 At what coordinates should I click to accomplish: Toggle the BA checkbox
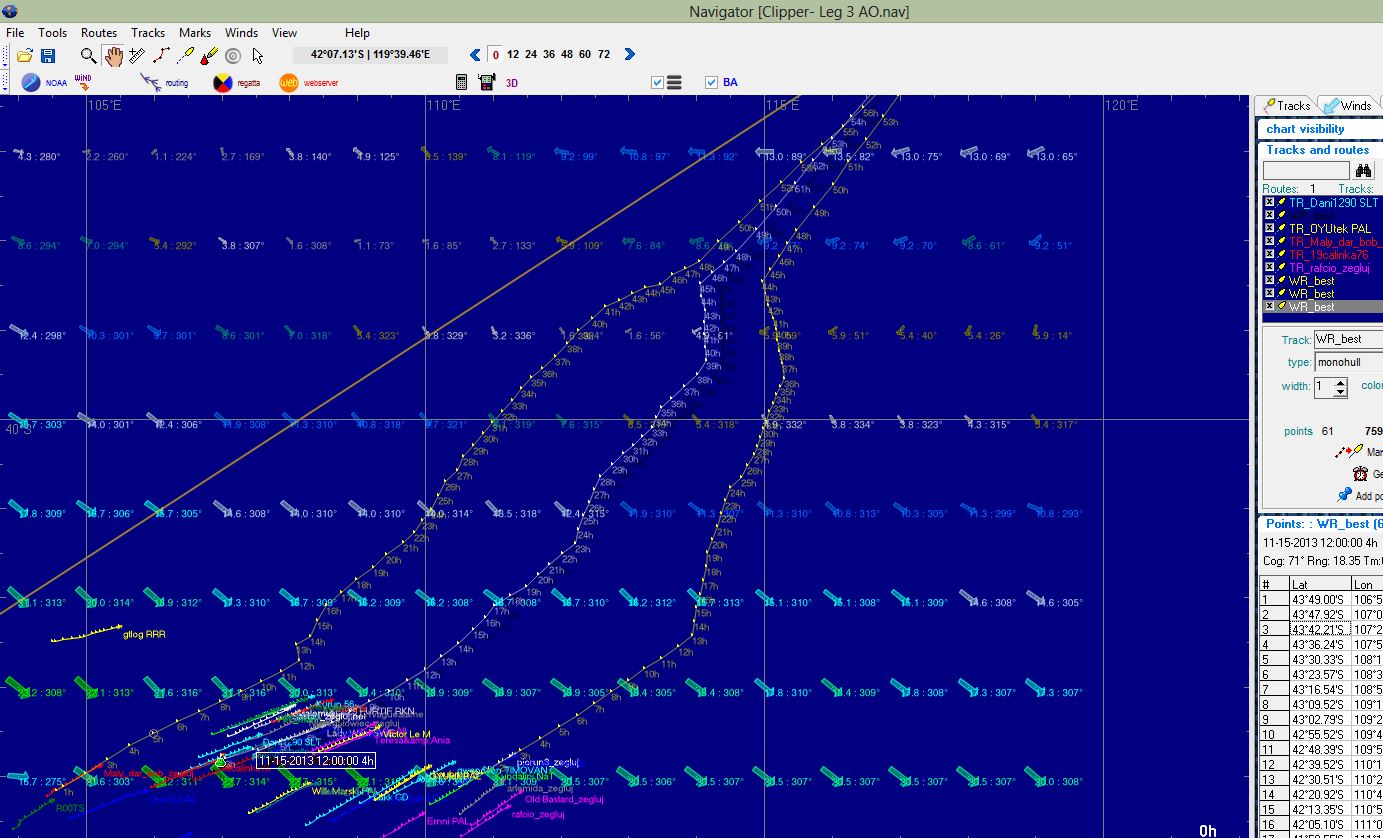711,82
